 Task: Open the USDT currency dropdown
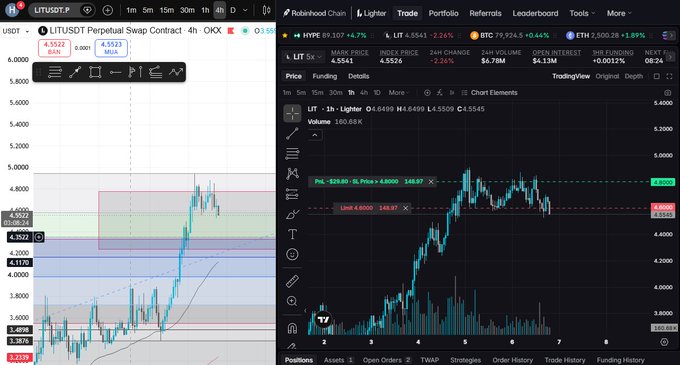tap(16, 31)
